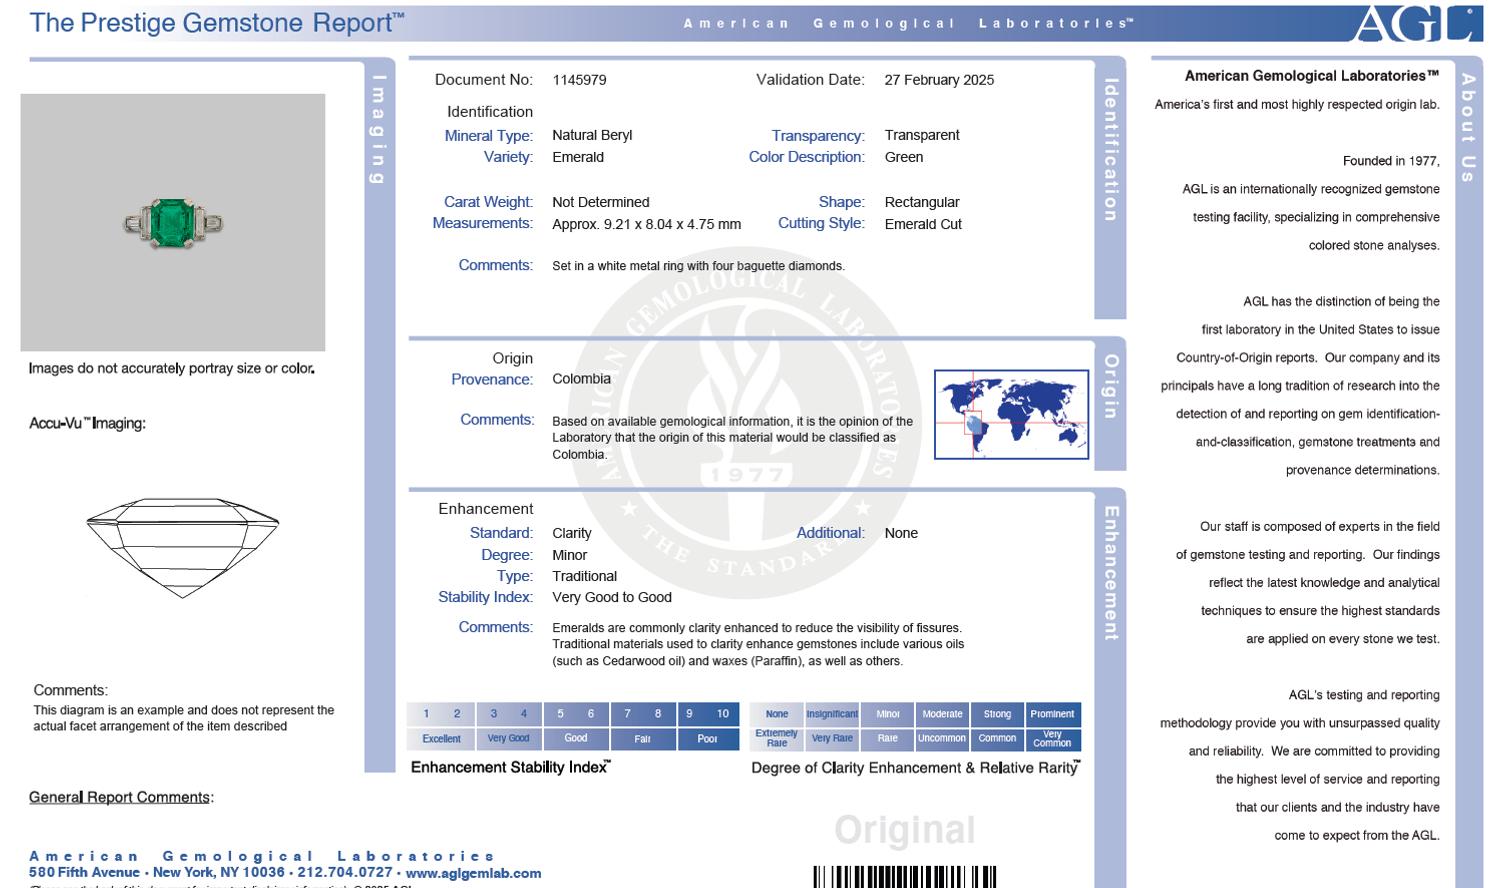Select the Poor cell in stability scale
Image resolution: width=1500 pixels, height=888 pixels.
click(708, 739)
